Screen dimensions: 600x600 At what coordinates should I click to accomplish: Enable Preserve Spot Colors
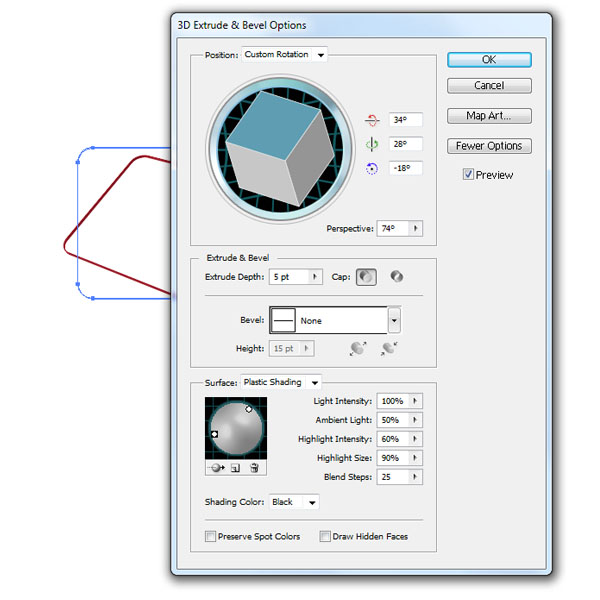click(210, 536)
